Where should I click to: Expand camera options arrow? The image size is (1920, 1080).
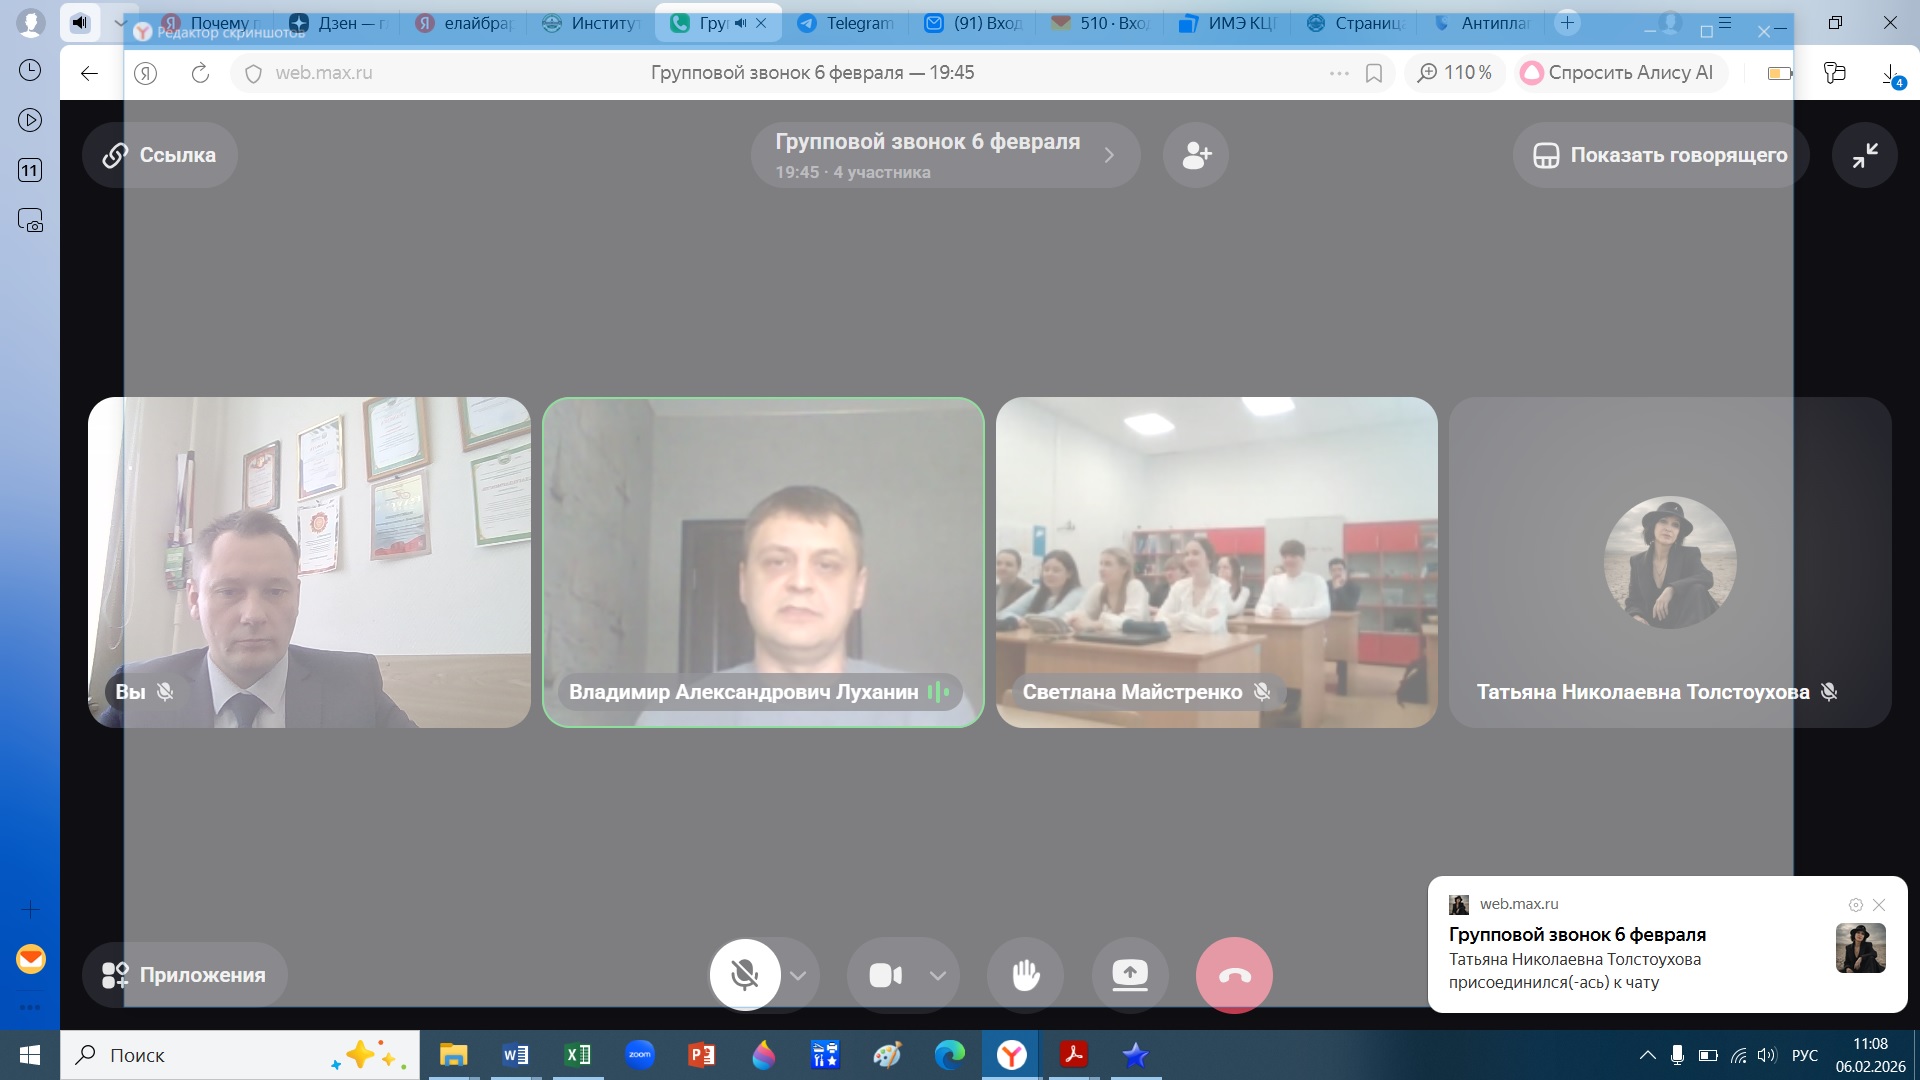[937, 975]
